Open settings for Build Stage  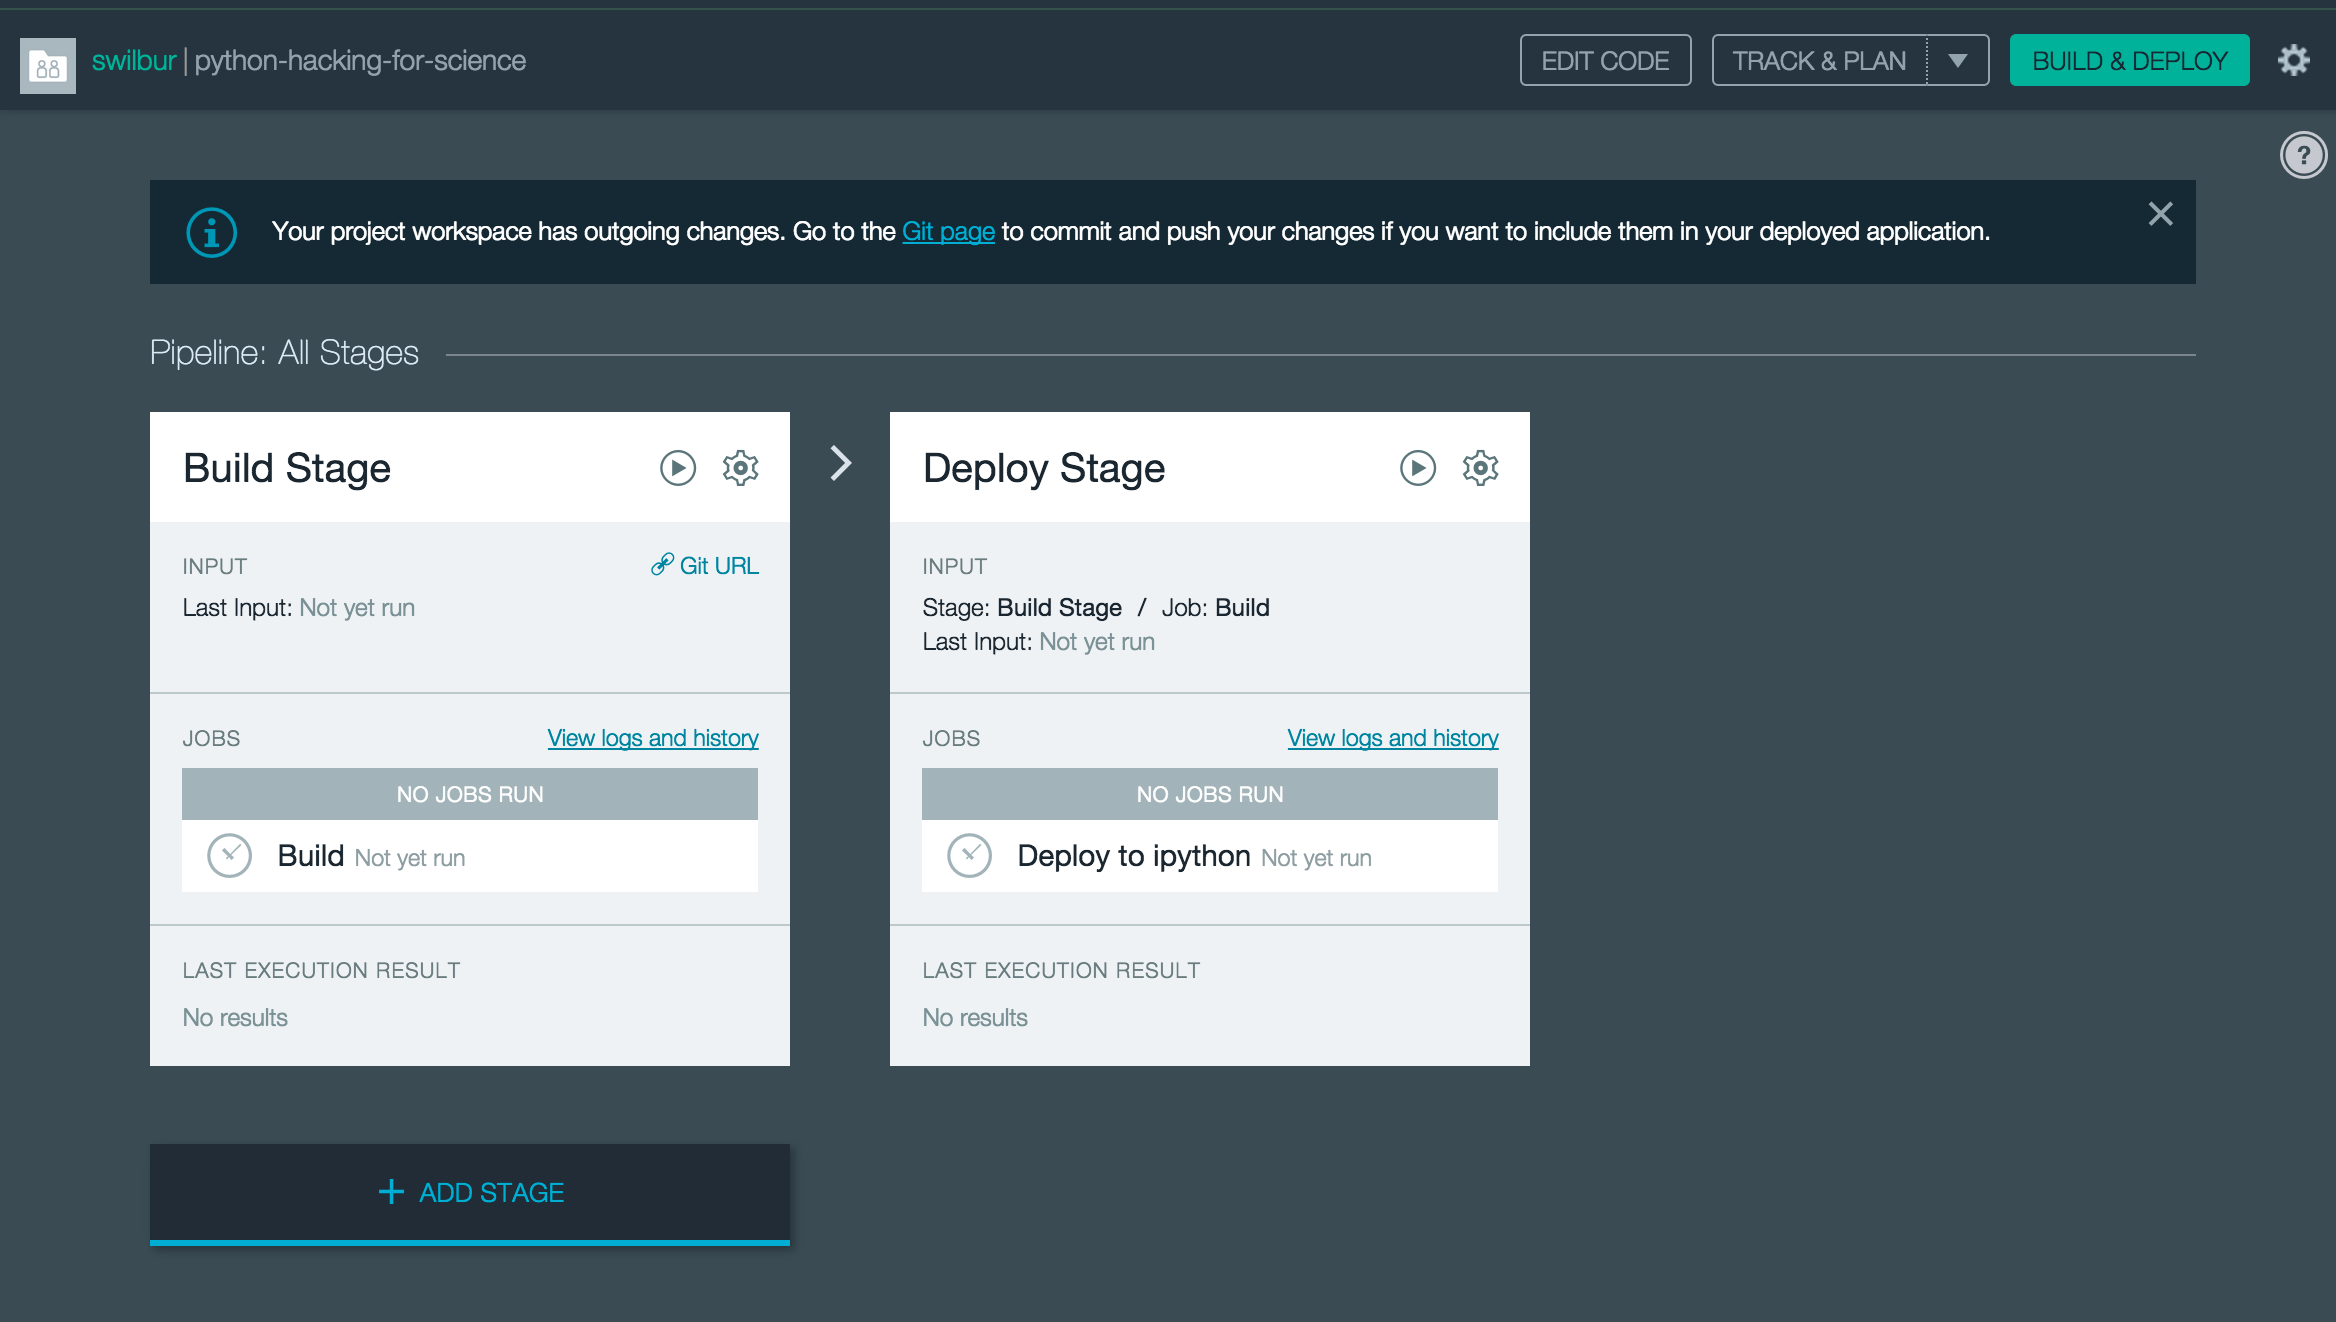pyautogui.click(x=738, y=467)
